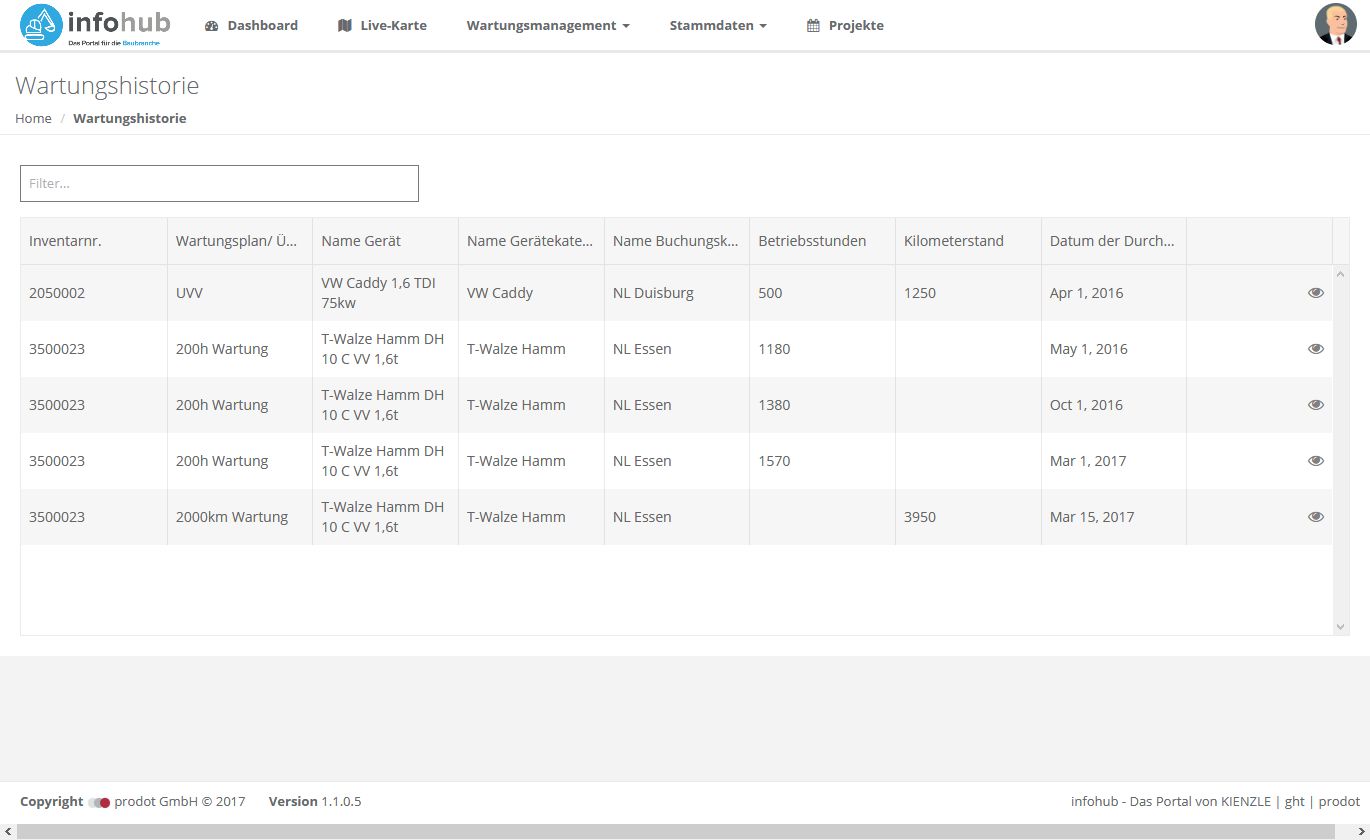
Task: Expand the Wartungsmanagement dropdown menu
Action: click(x=547, y=25)
